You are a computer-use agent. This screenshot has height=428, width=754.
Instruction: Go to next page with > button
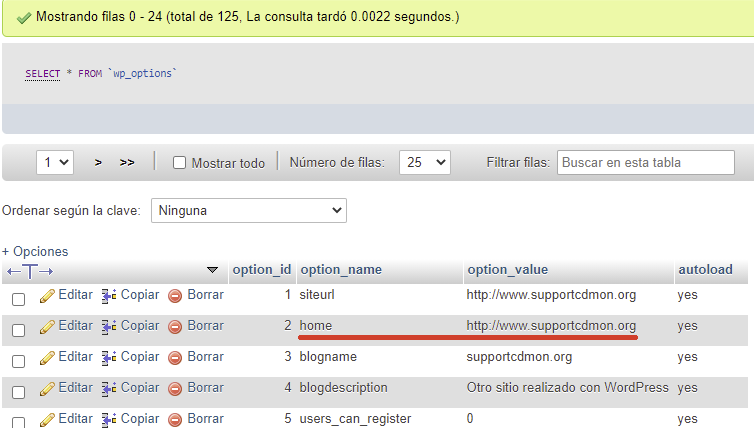pos(98,163)
